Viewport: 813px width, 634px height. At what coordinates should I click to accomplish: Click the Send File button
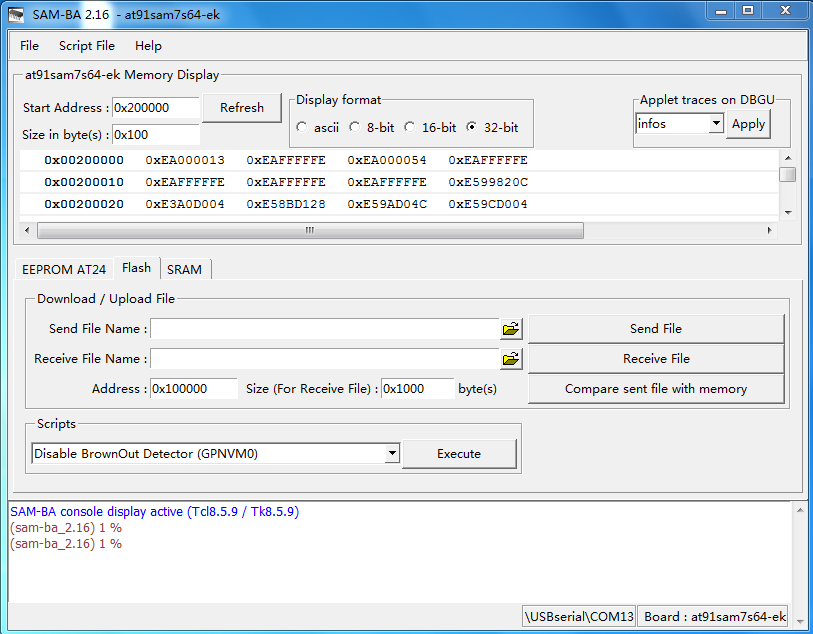(656, 329)
